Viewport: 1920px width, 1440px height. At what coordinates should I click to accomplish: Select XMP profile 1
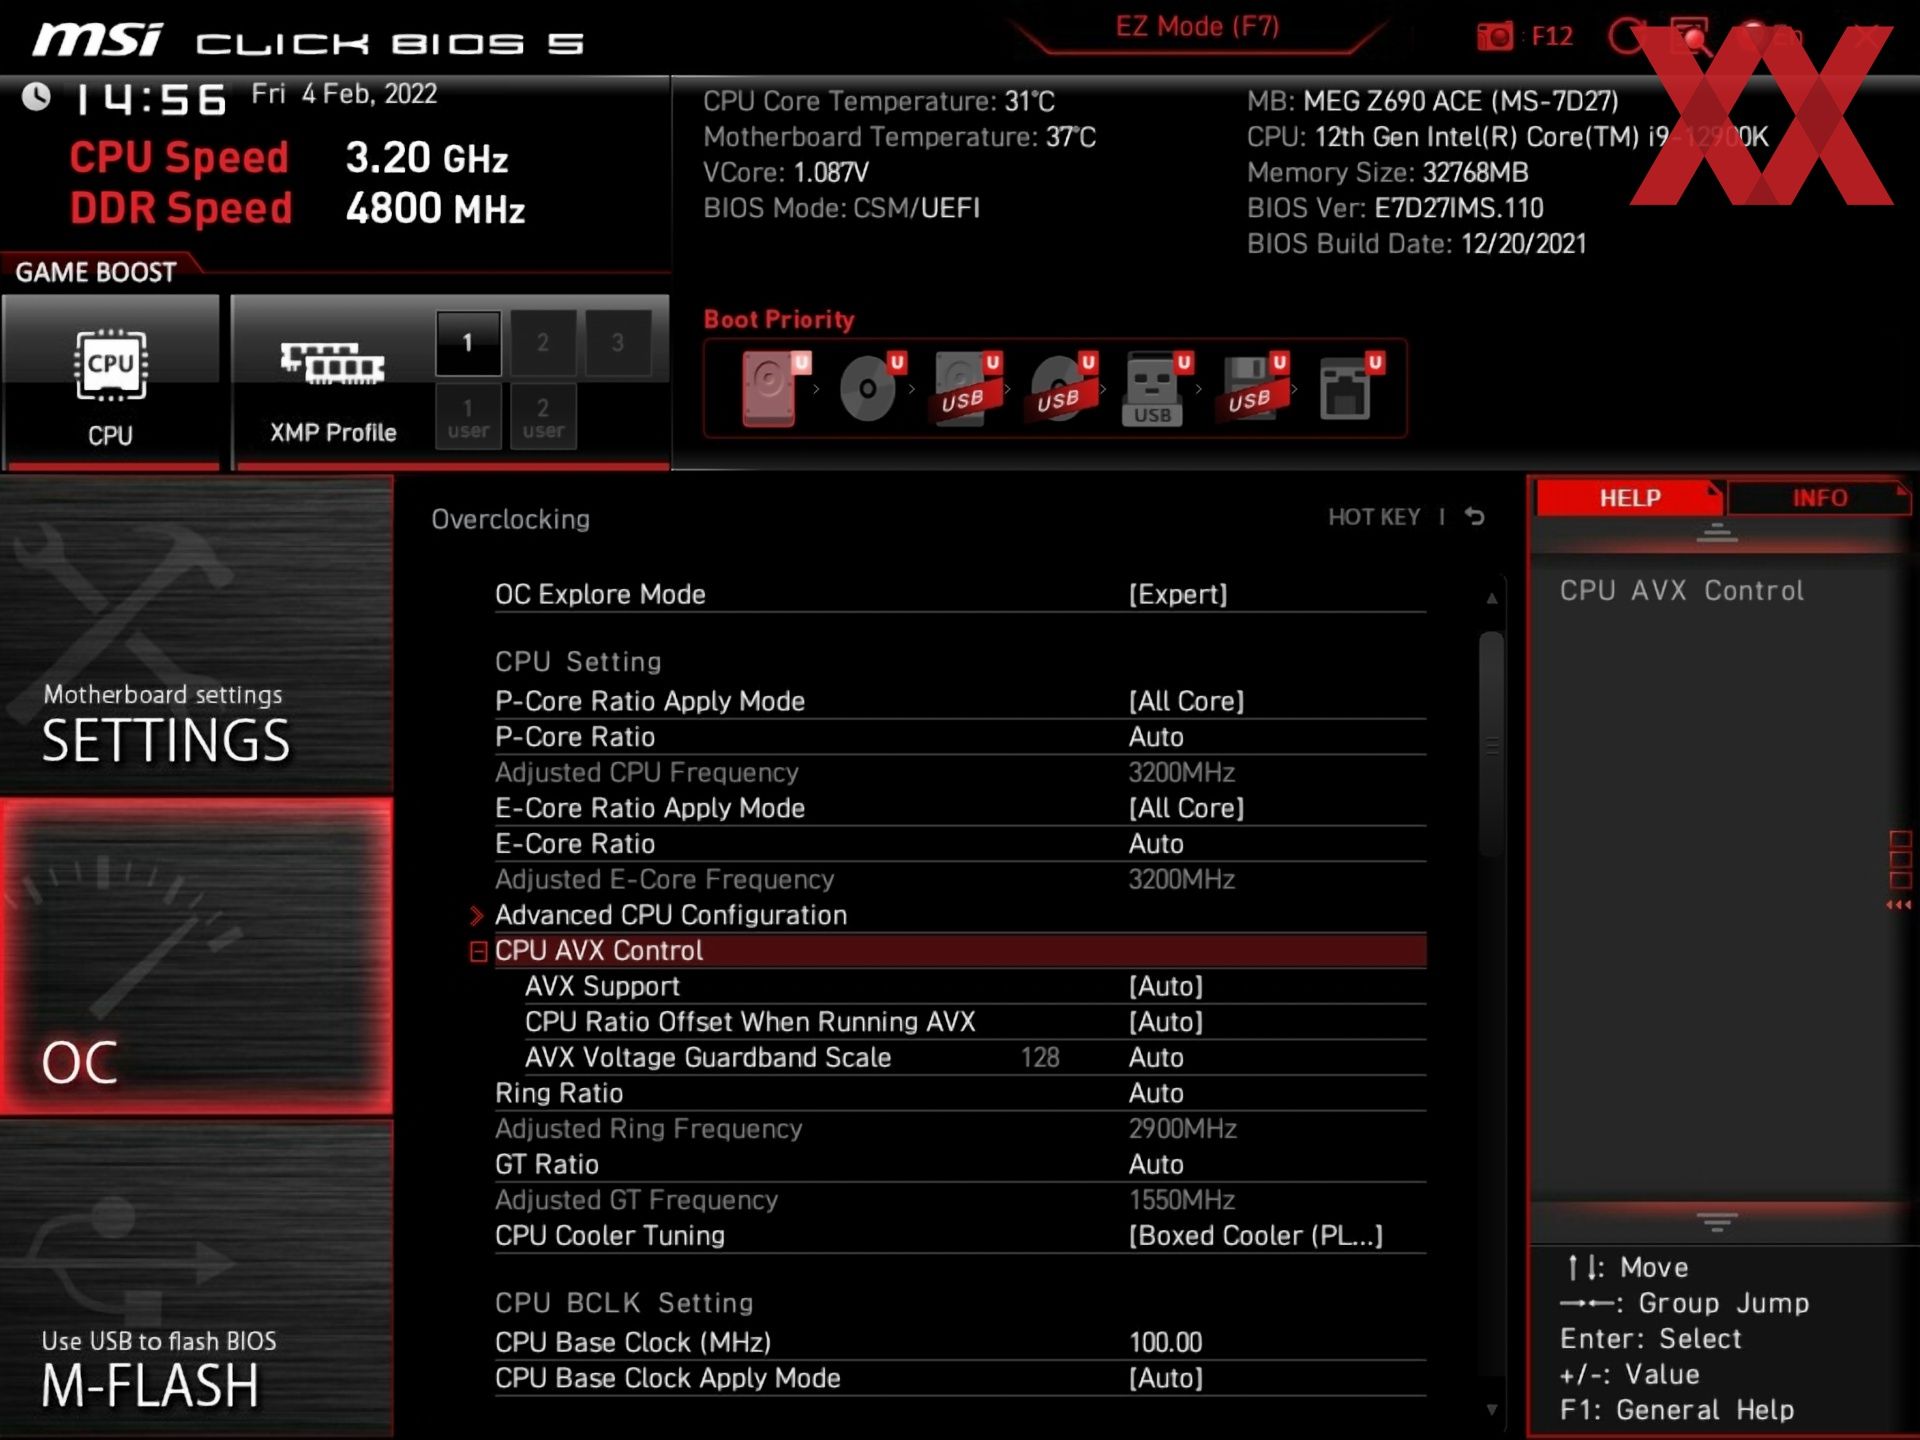point(467,343)
